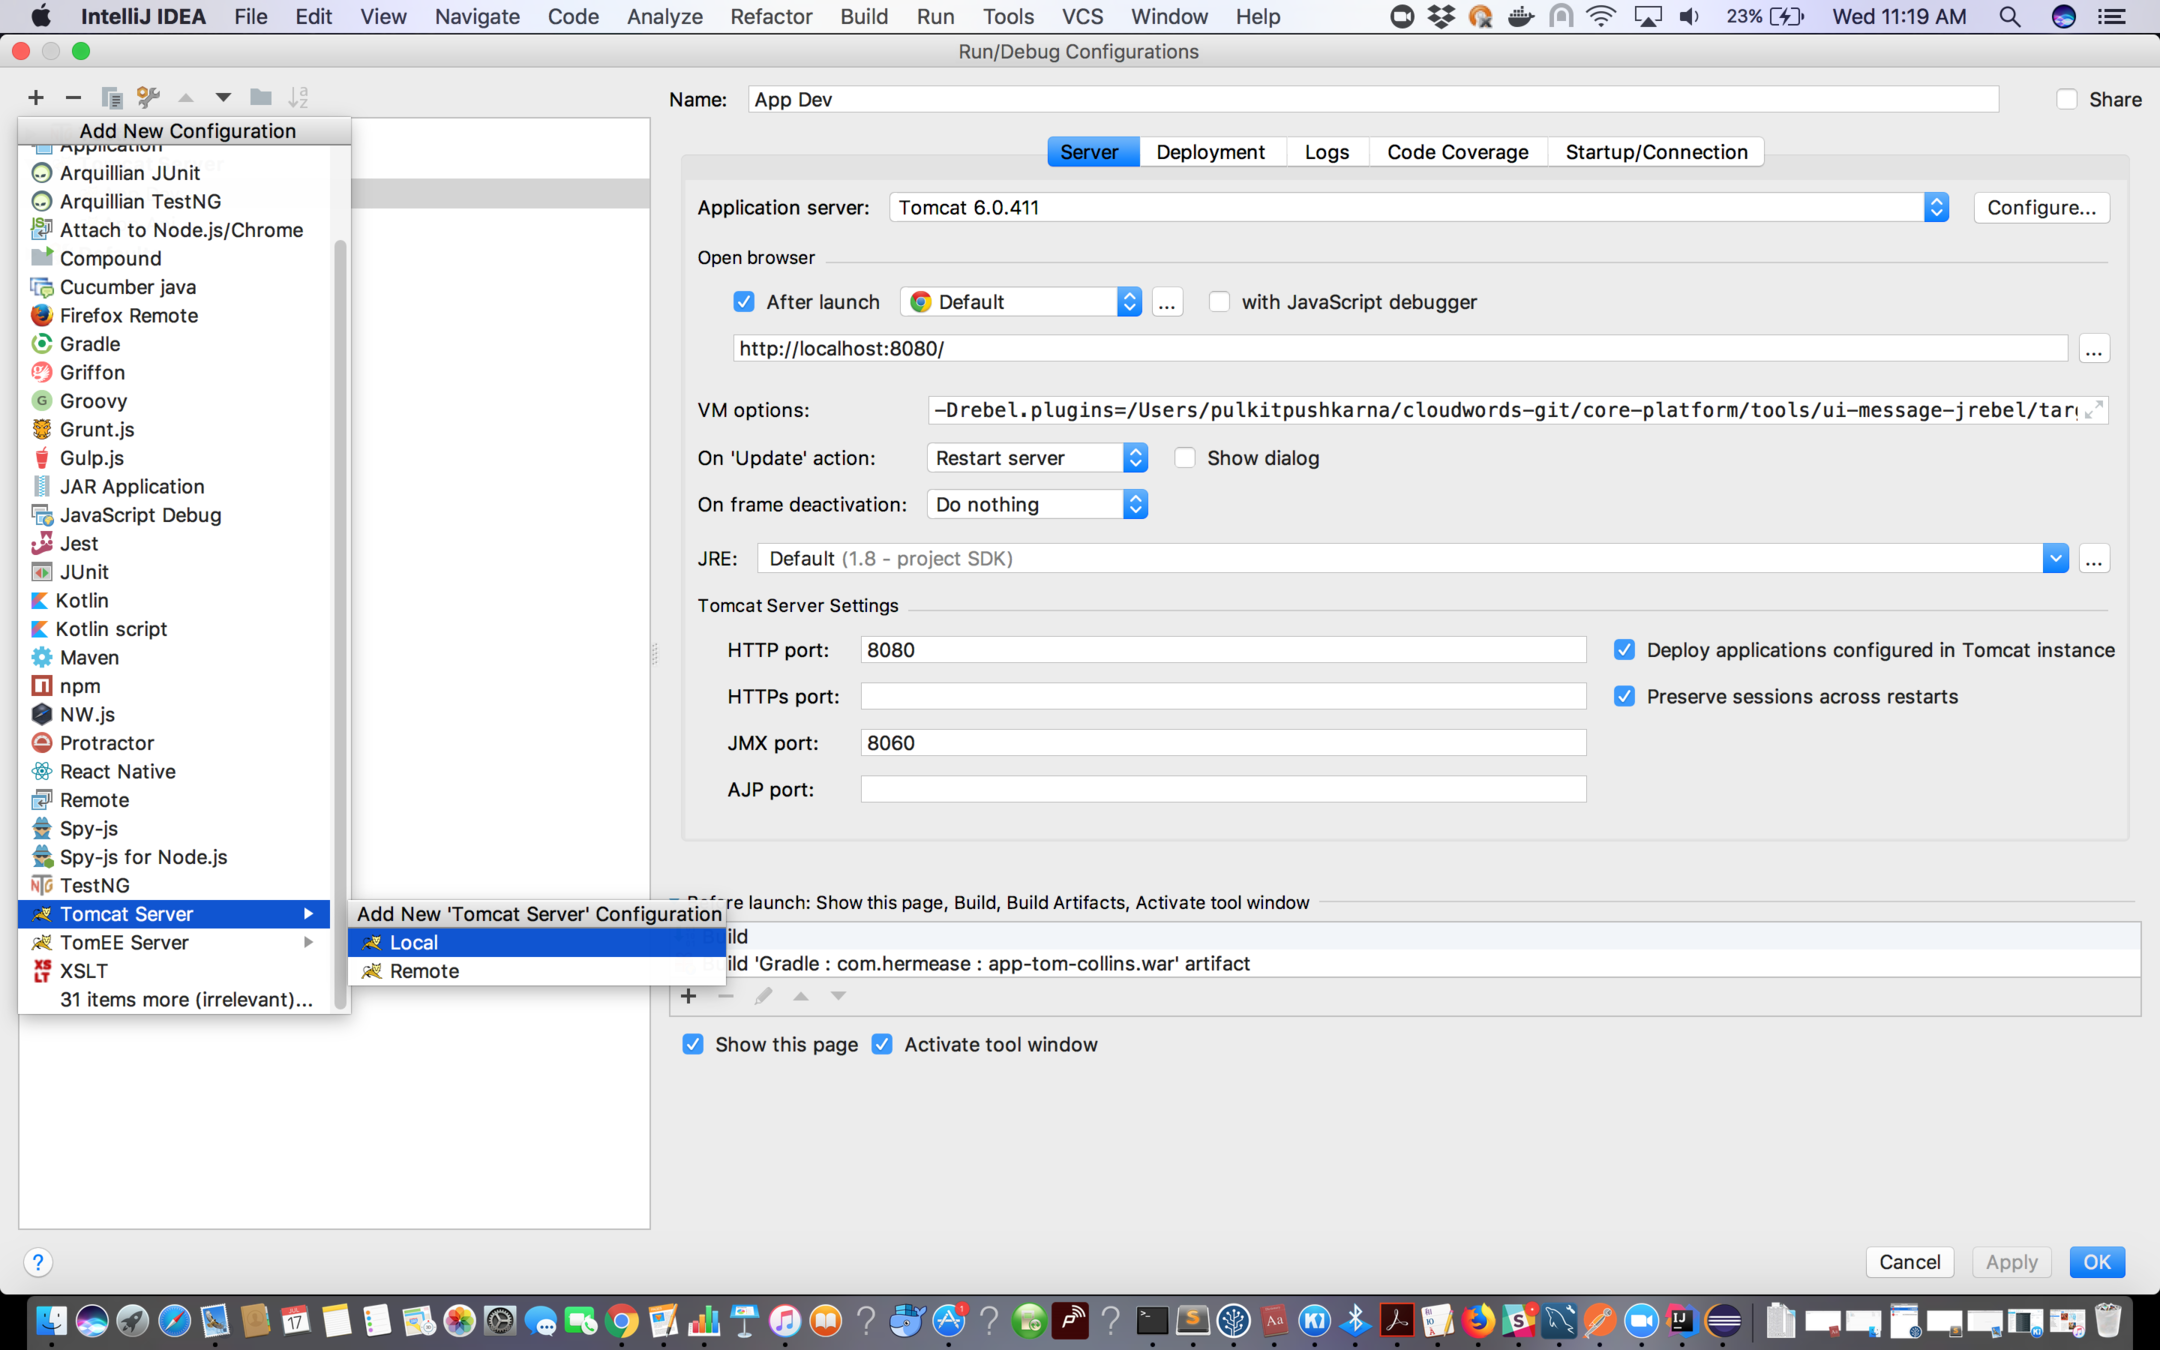Click the Name input field
The width and height of the screenshot is (2160, 1350).
point(1373,99)
